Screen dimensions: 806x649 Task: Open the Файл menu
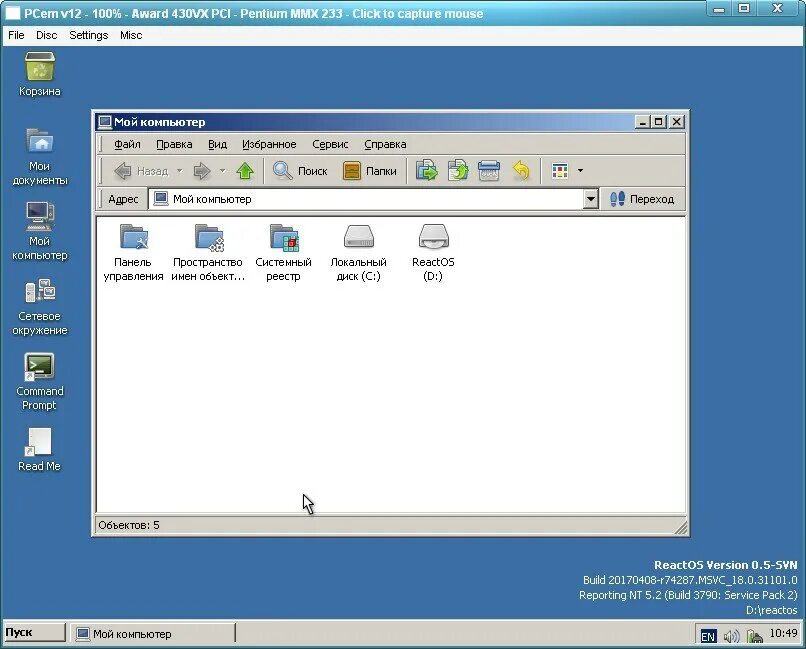[x=127, y=144]
